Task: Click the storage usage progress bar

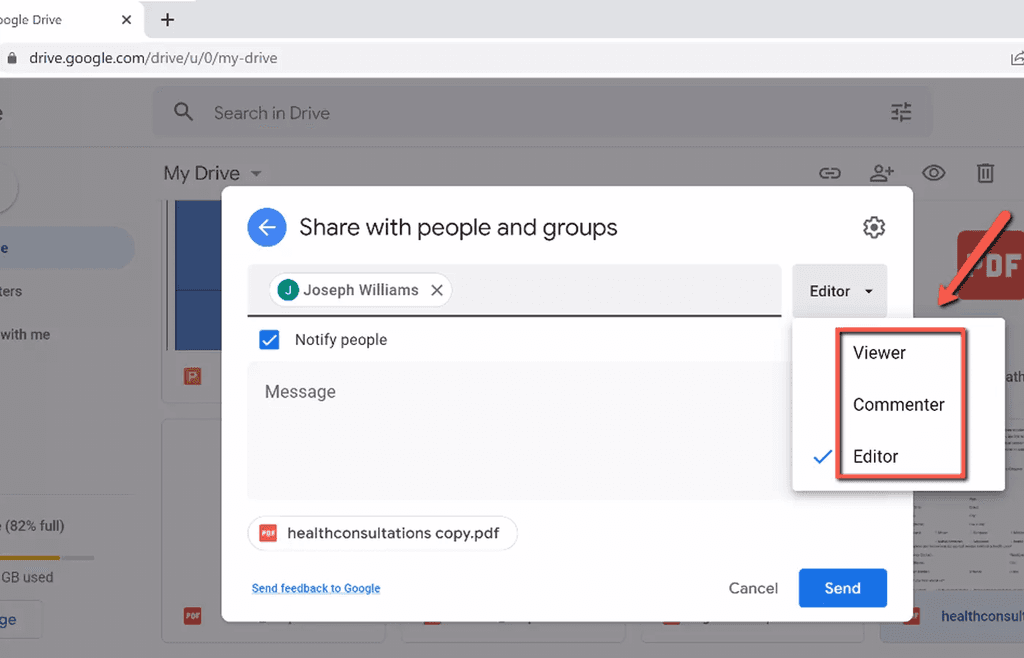Action: click(x=45, y=555)
